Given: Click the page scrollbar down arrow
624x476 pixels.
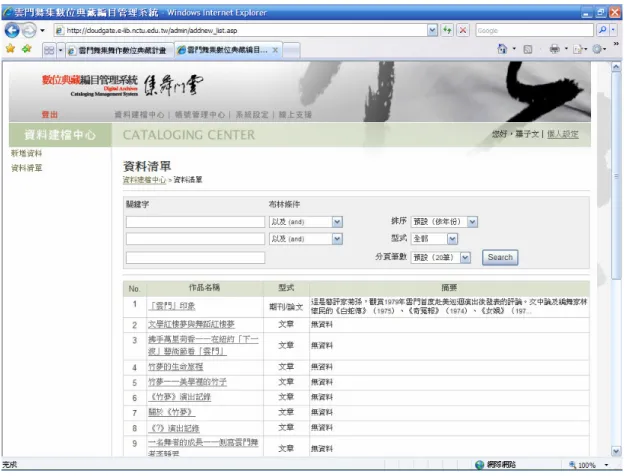Looking at the screenshot, I should [x=616, y=451].
